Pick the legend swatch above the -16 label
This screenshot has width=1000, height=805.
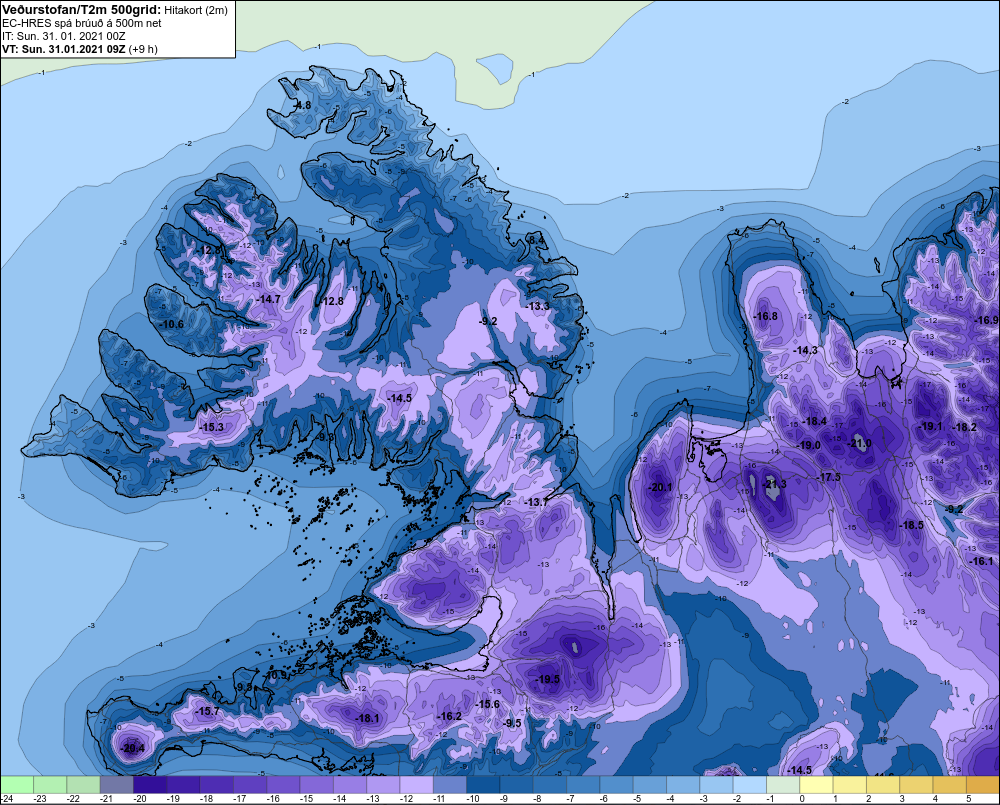[283, 784]
